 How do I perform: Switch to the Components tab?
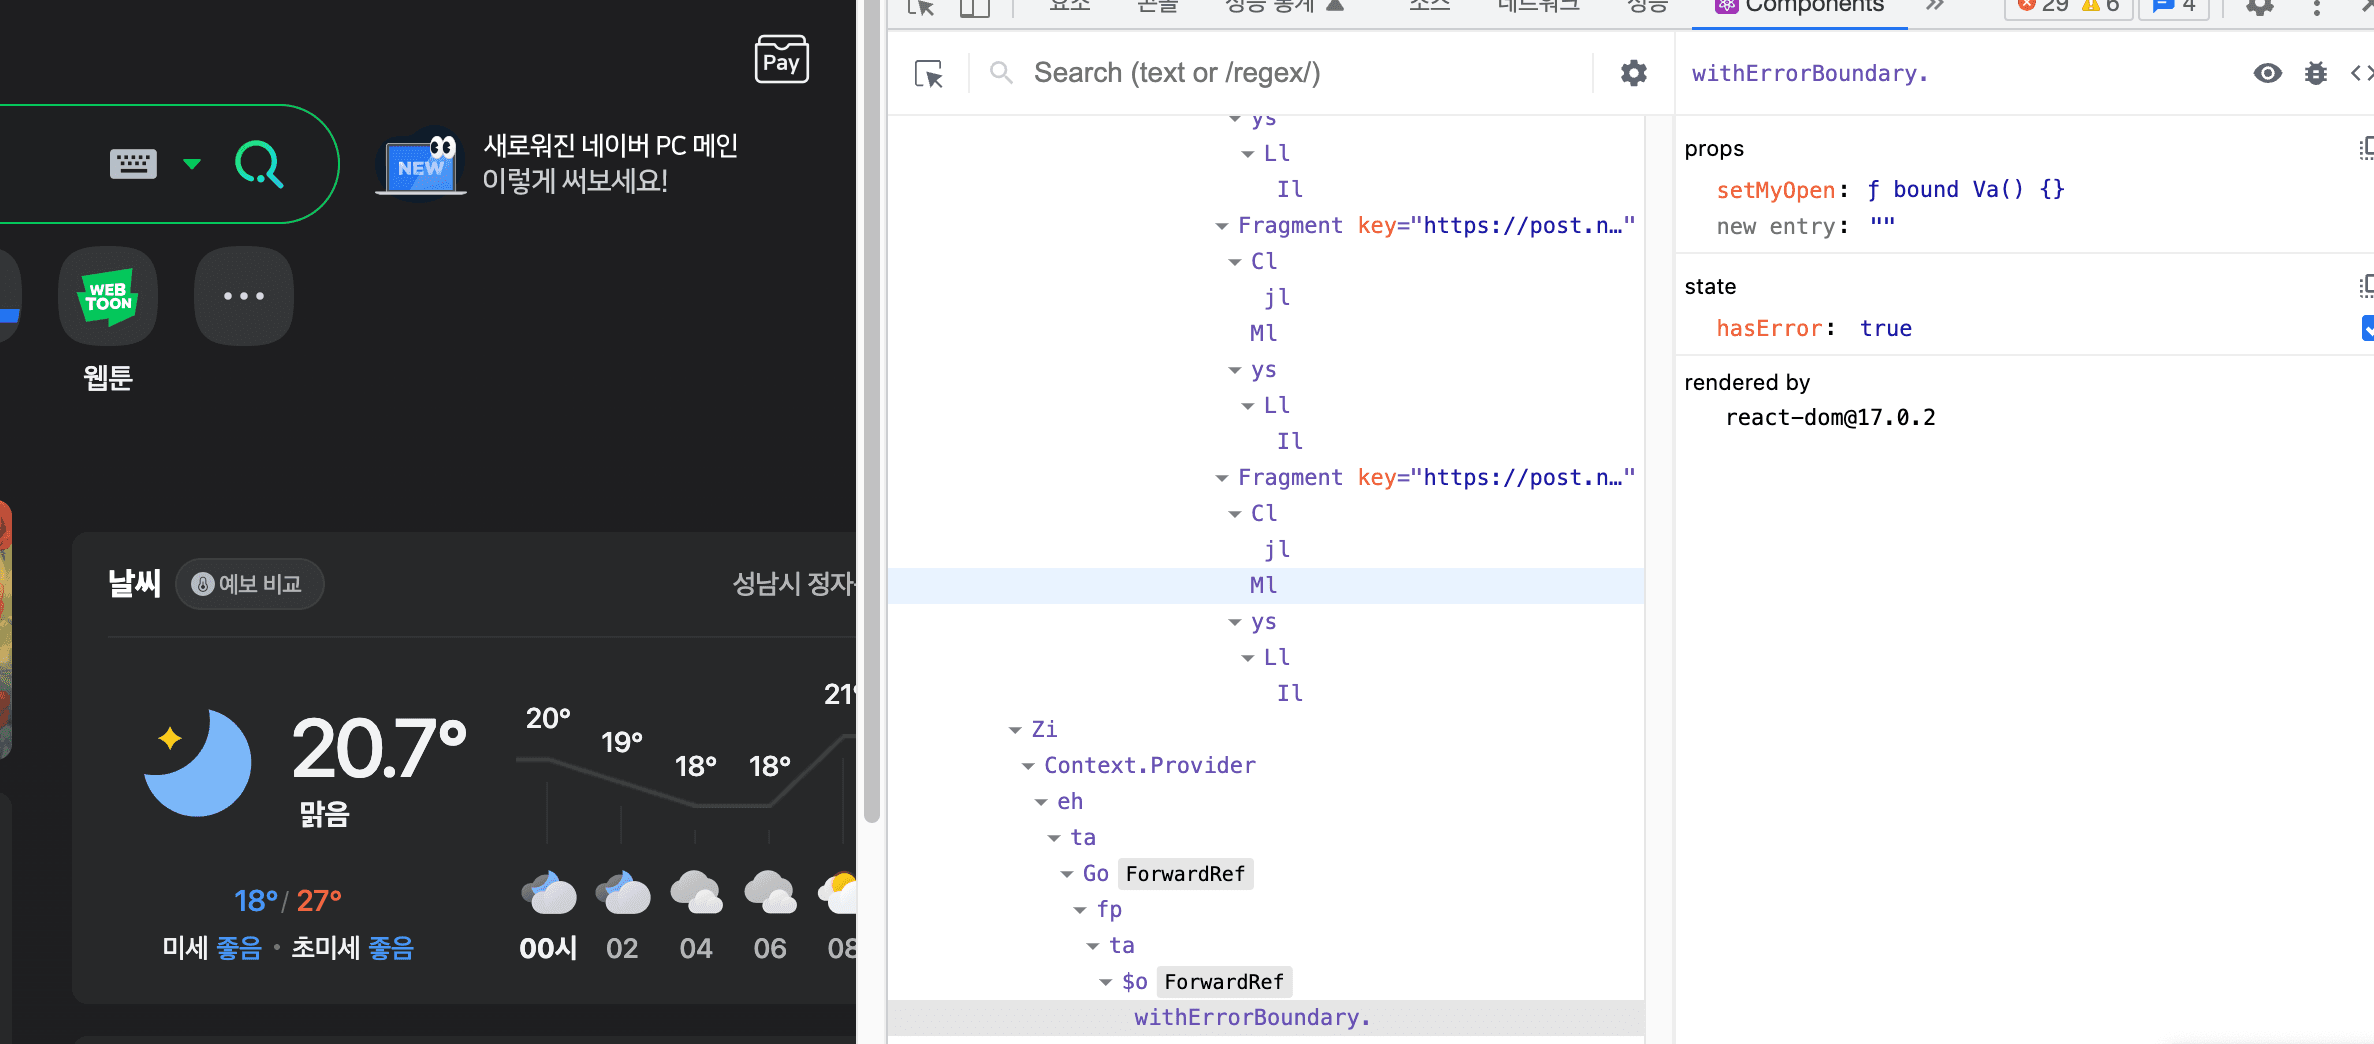point(1800,8)
